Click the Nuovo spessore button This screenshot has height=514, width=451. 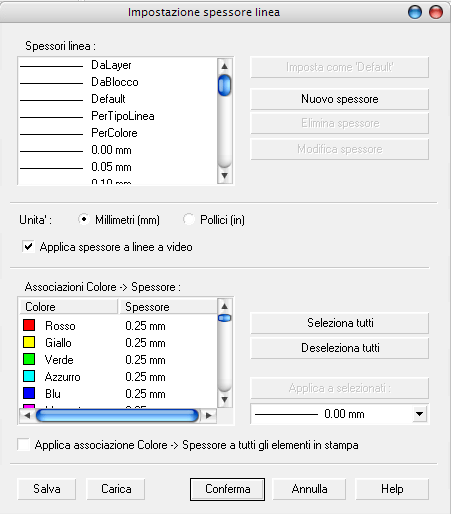340,99
